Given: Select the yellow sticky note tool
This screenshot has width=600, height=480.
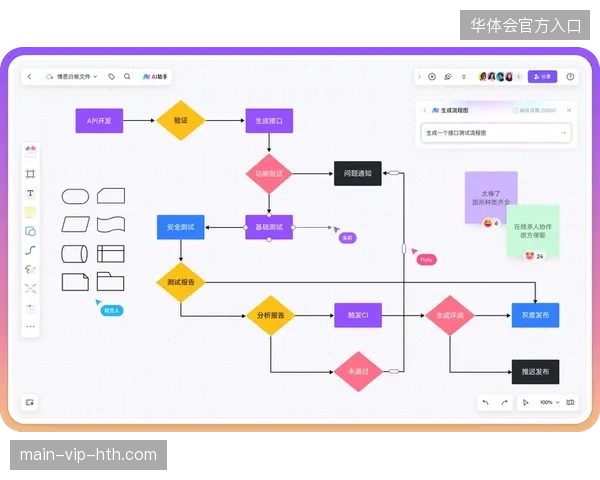Looking at the screenshot, I should [x=30, y=212].
